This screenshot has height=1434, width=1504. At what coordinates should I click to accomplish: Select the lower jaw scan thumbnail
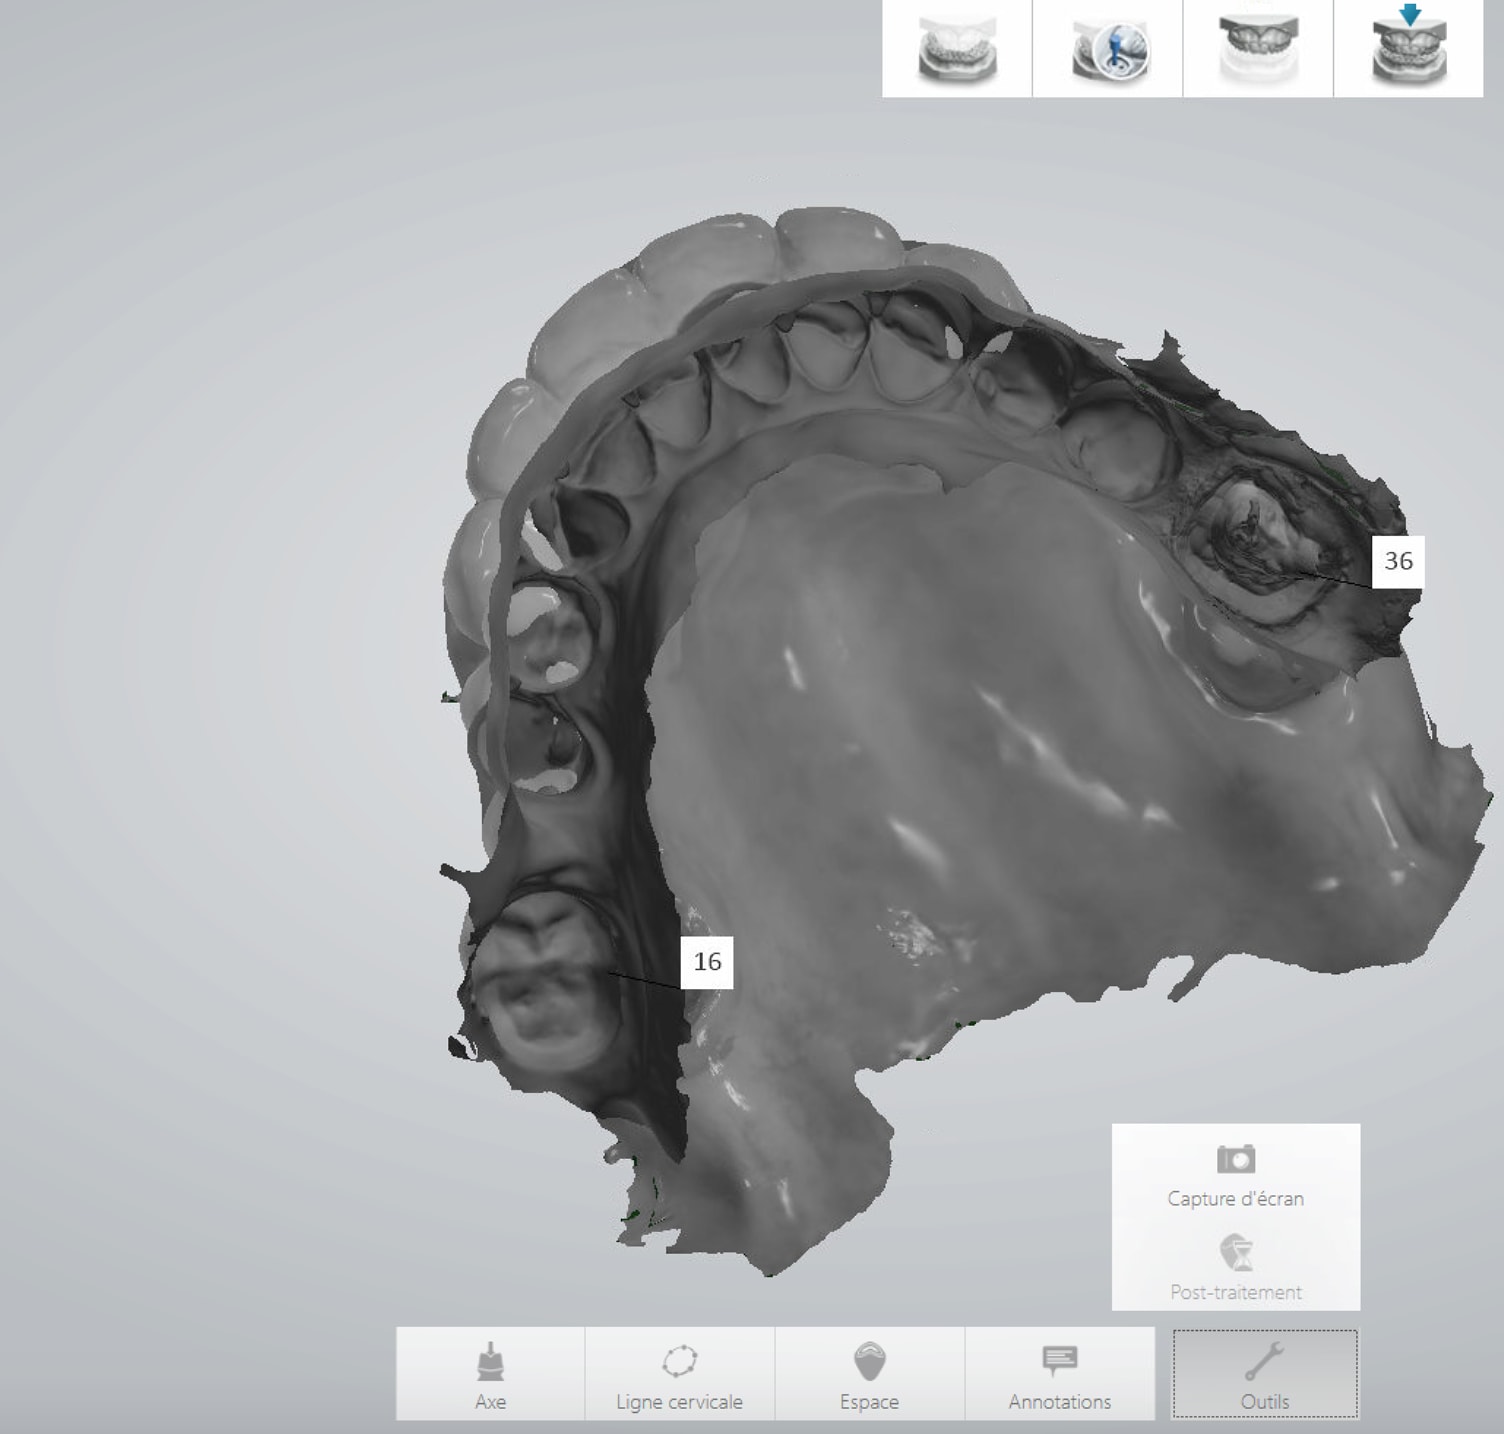pyautogui.click(x=957, y=49)
